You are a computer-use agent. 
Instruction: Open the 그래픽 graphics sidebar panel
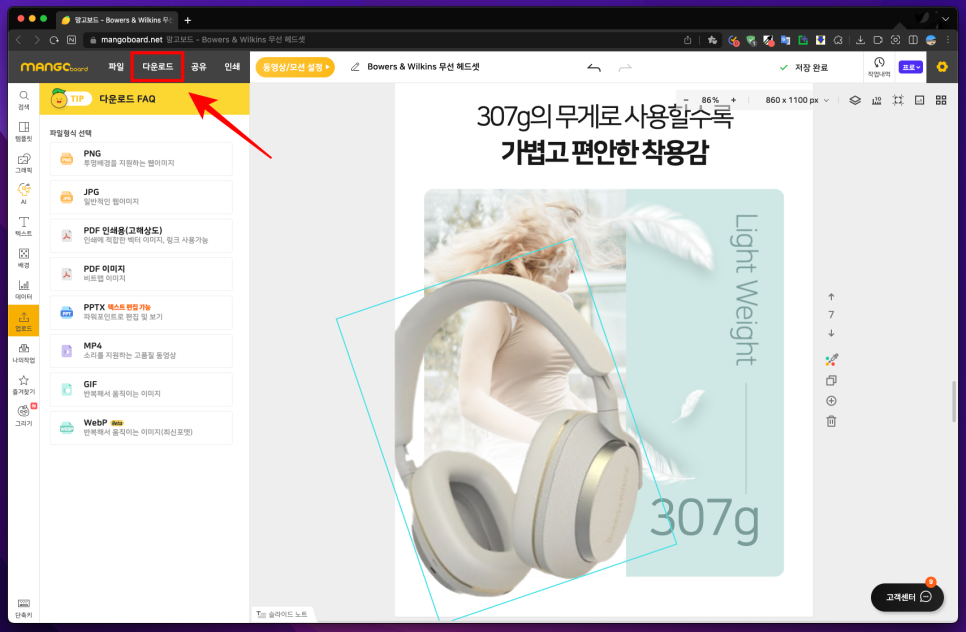[23, 163]
